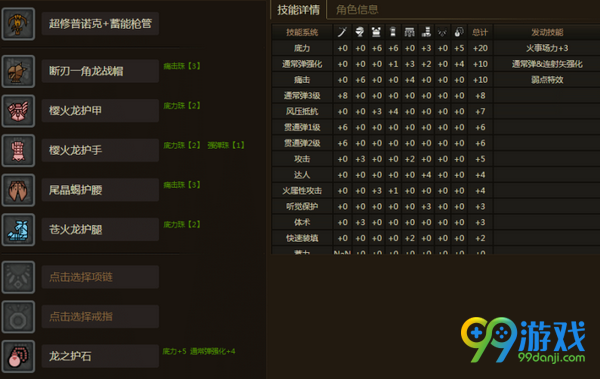
Task: Click the 龙之护石 talisman name field
Action: 100,356
